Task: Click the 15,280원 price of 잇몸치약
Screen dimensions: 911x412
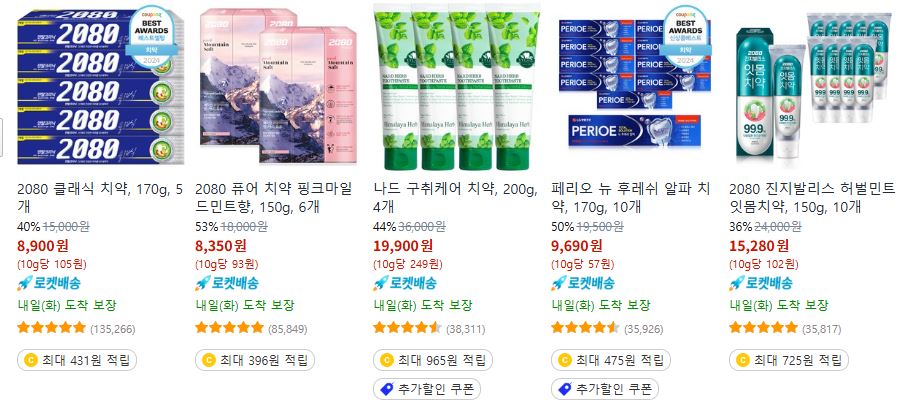Action: (x=759, y=246)
